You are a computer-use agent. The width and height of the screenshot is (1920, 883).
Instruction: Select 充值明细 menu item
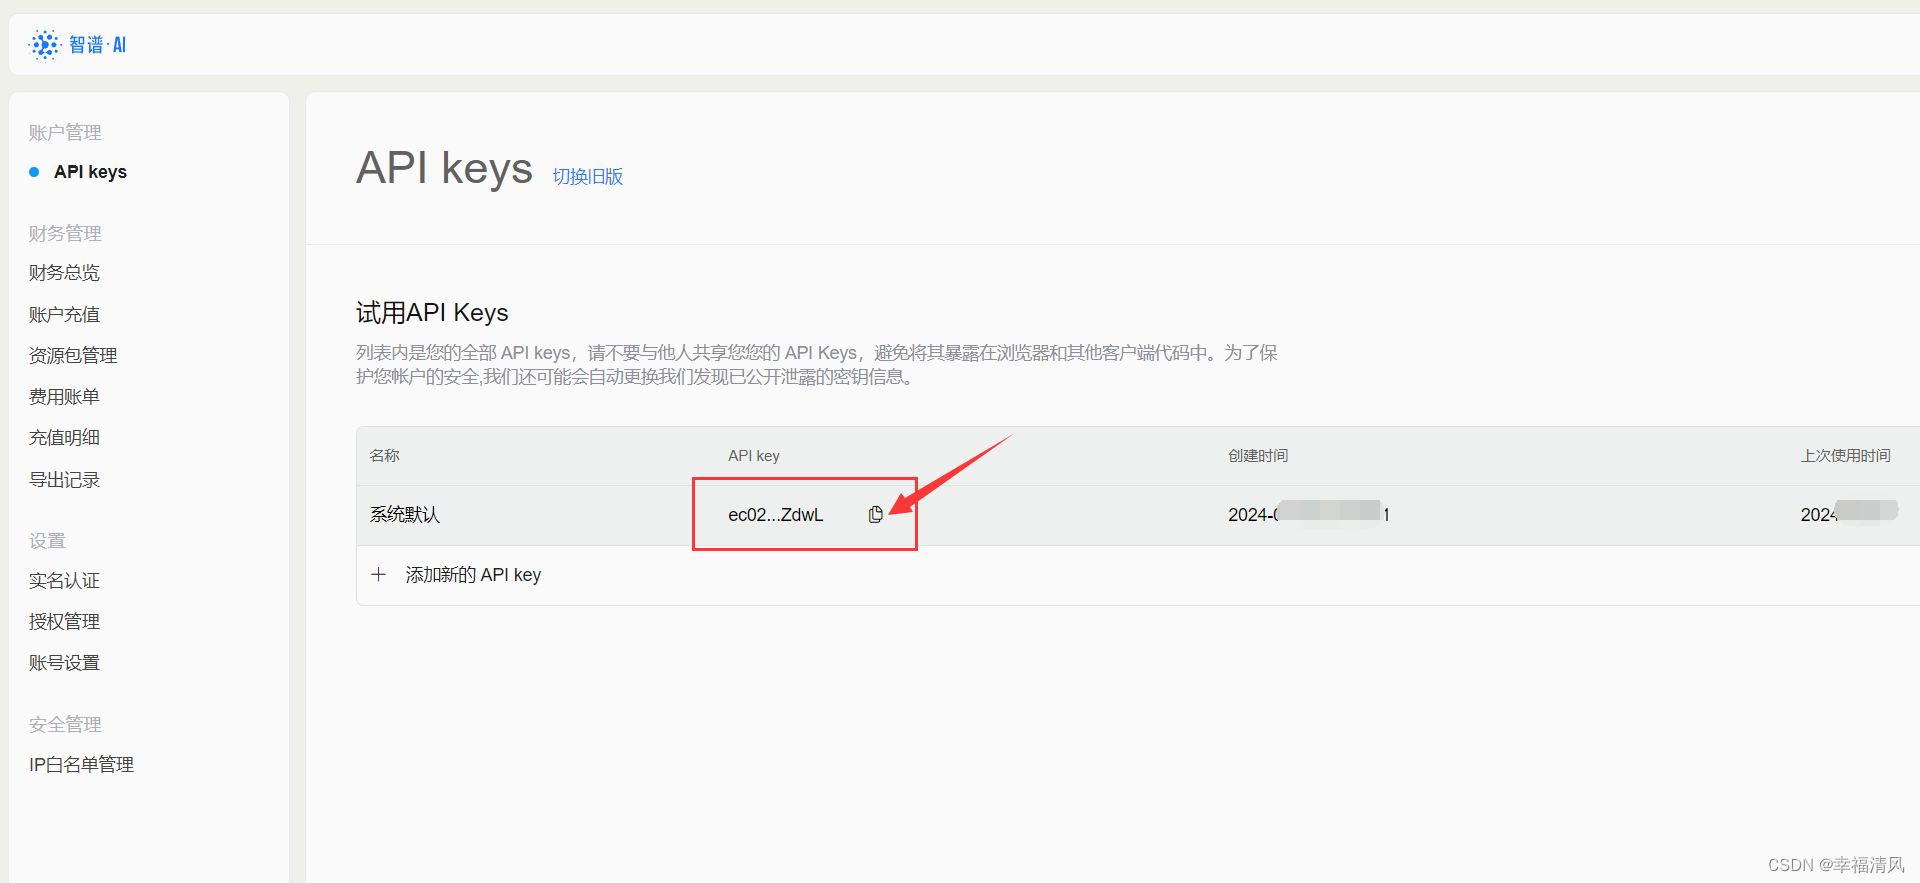(64, 438)
